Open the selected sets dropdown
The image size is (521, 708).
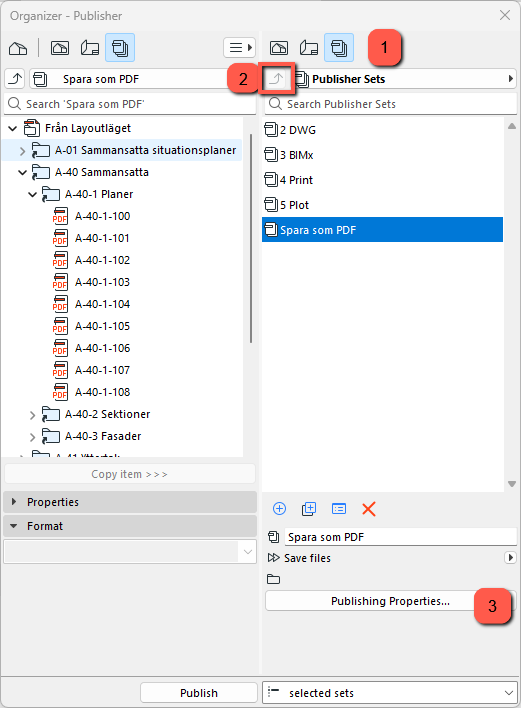coord(390,693)
